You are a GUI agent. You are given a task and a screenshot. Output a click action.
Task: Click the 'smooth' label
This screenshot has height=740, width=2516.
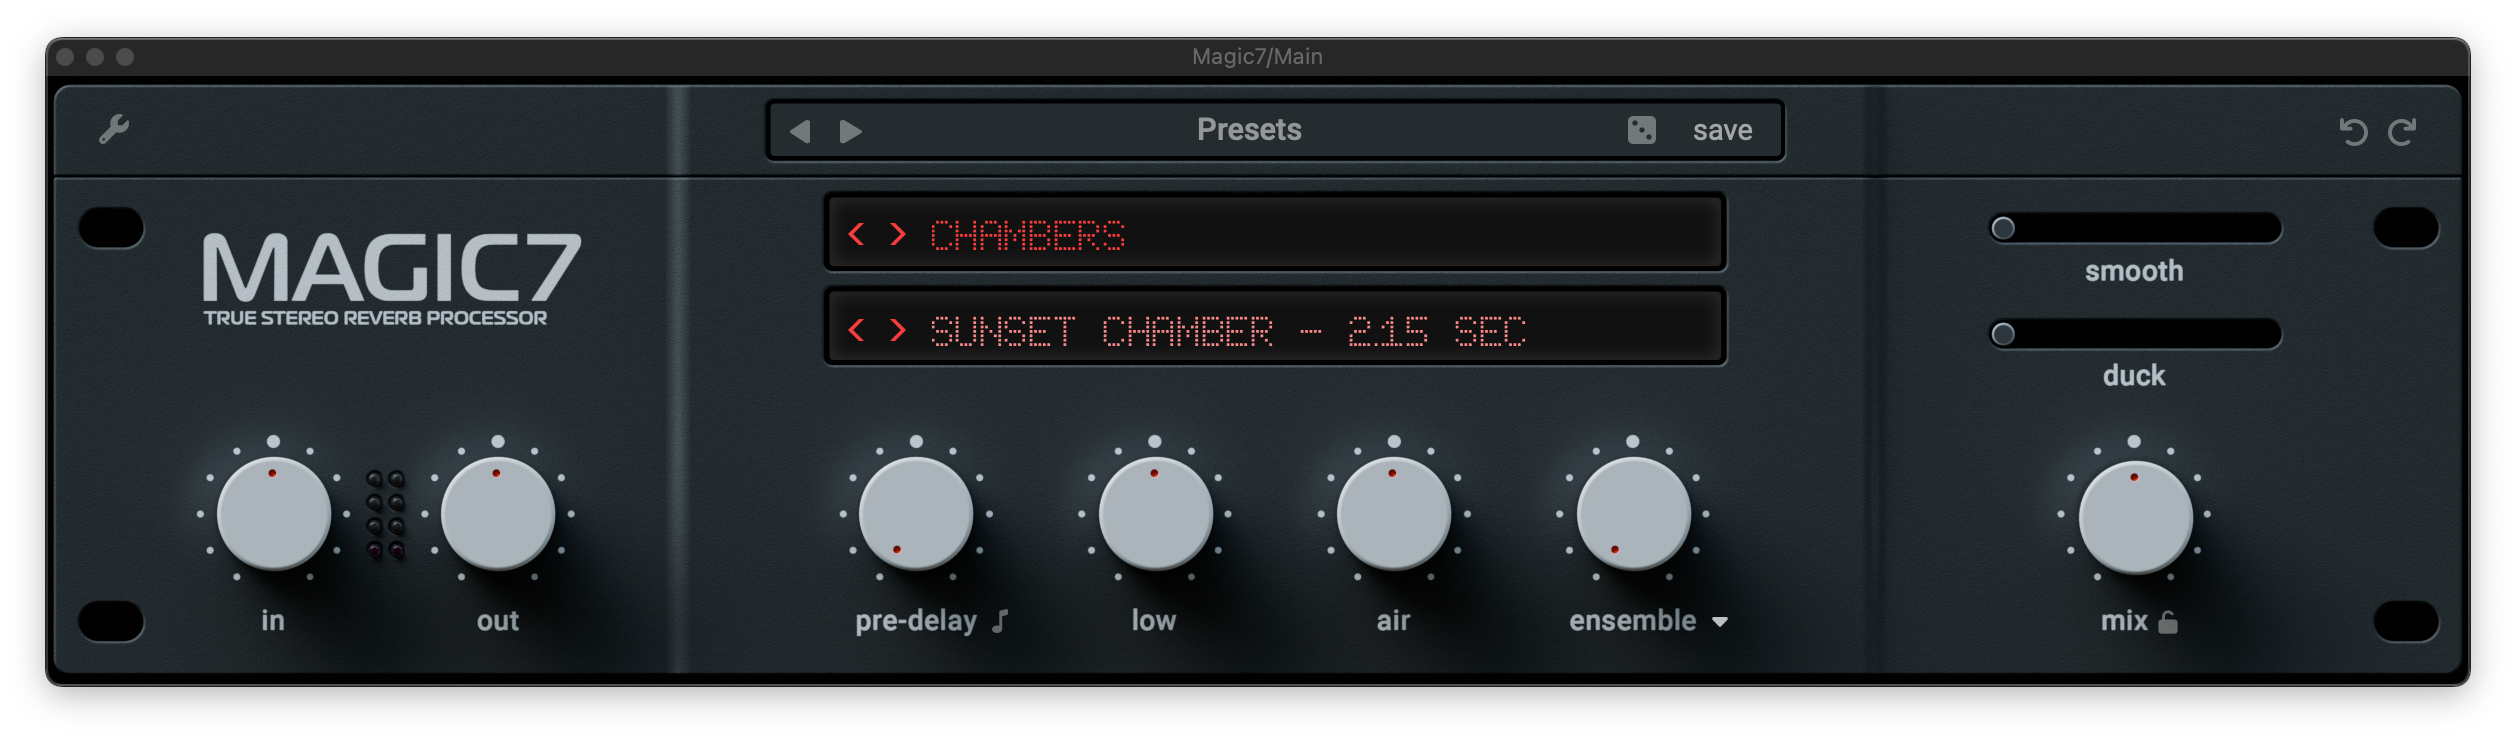click(2134, 271)
